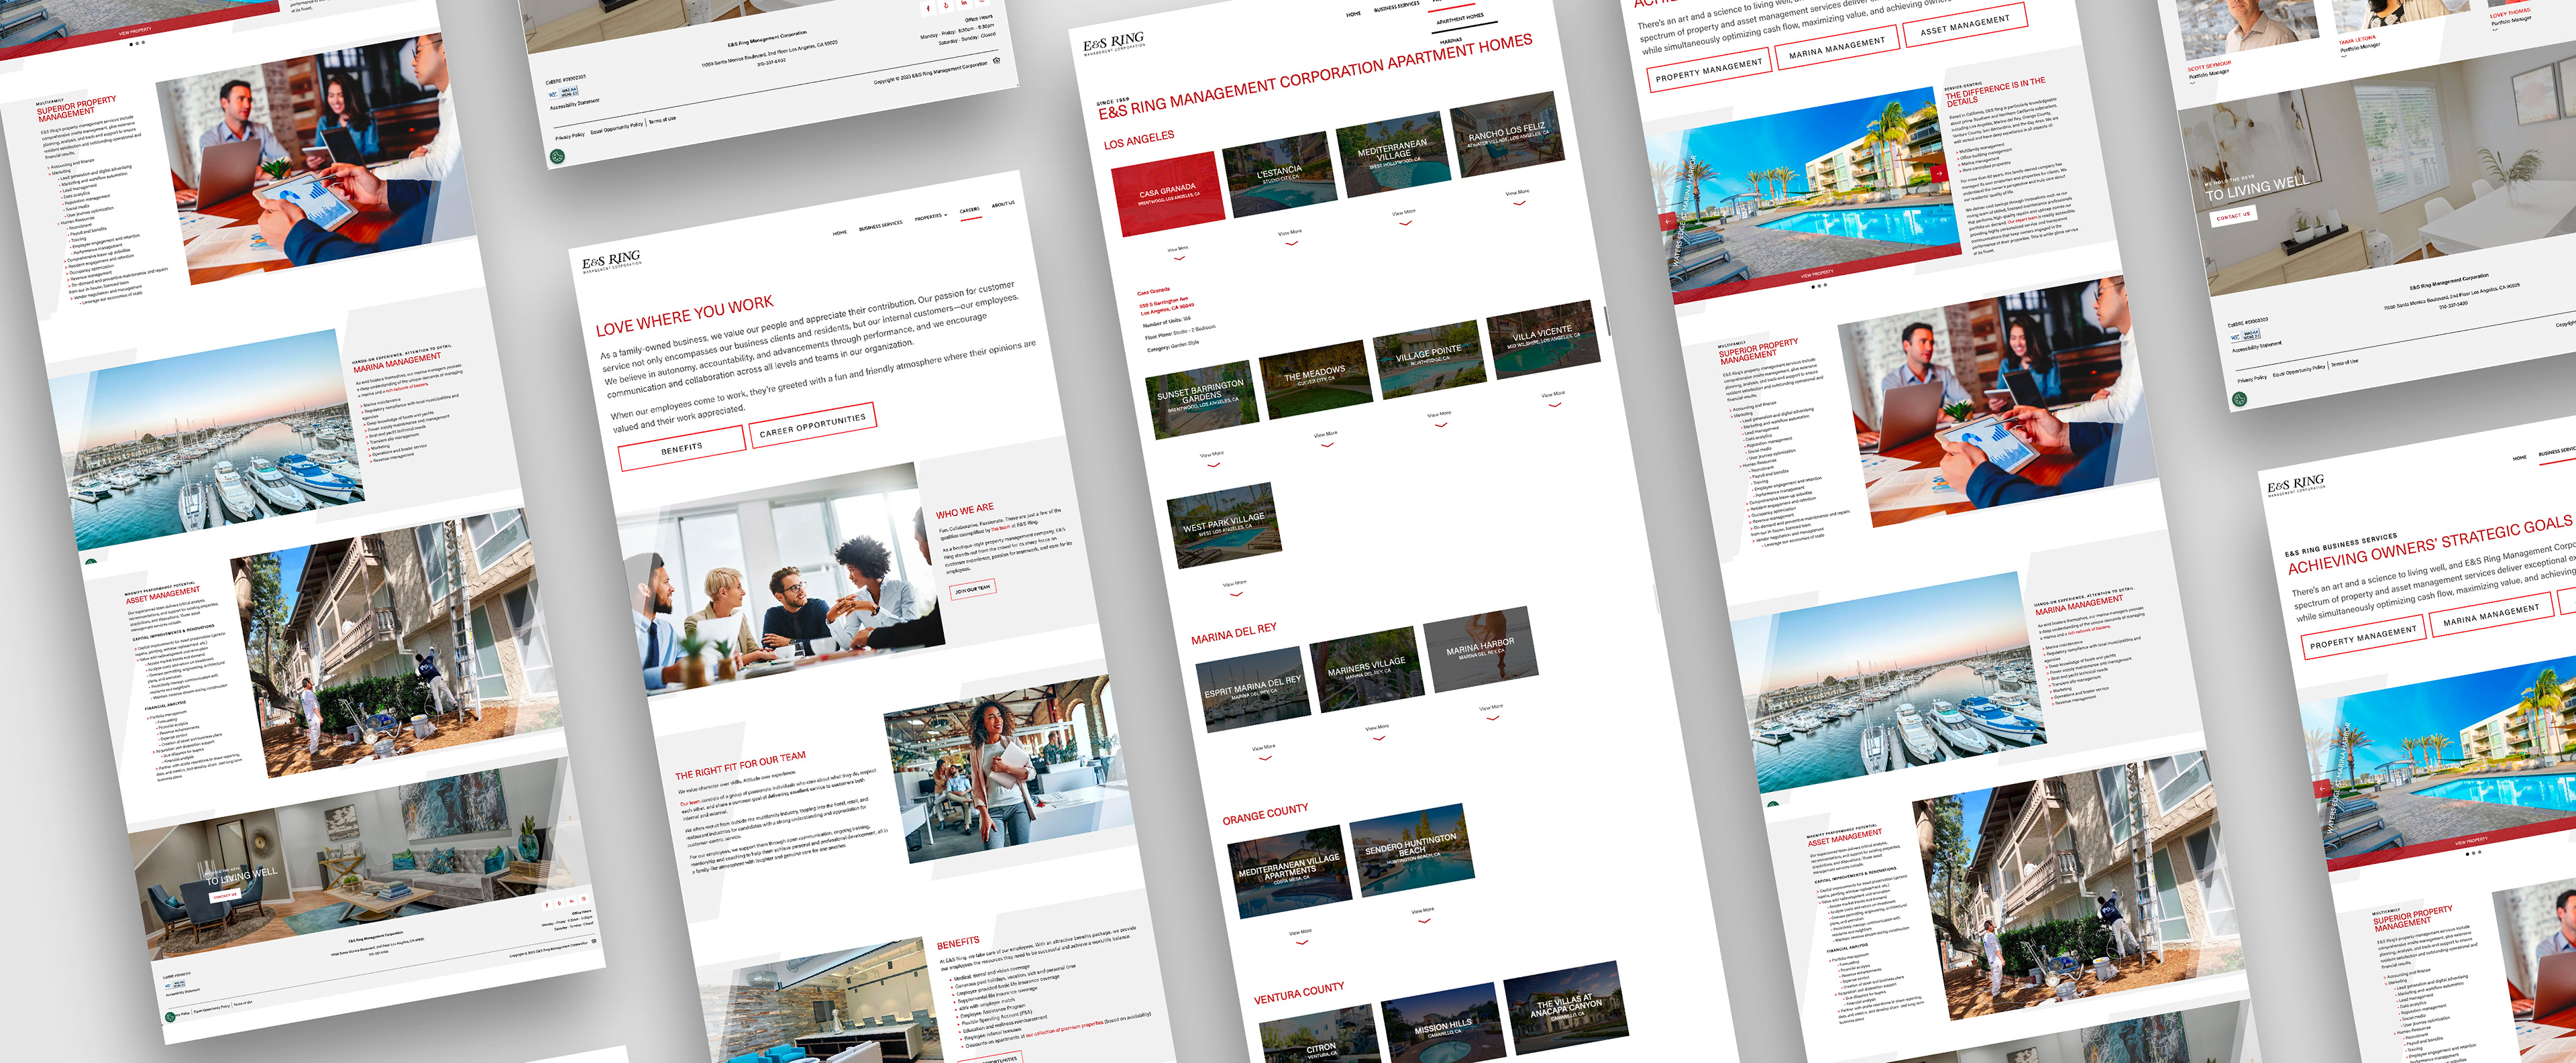
Task: Select team member Tamar Letona's name
Action: (2357, 40)
